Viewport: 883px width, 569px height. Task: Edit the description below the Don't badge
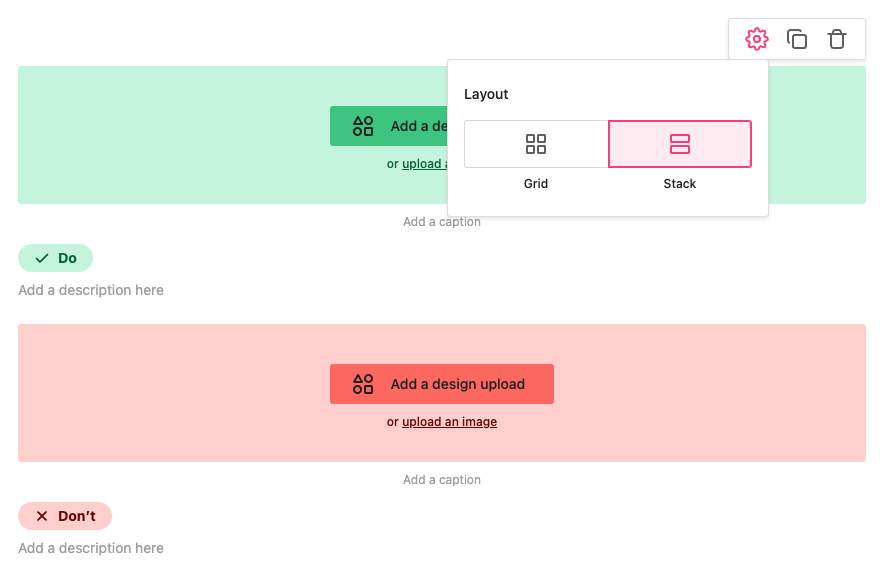(x=91, y=548)
